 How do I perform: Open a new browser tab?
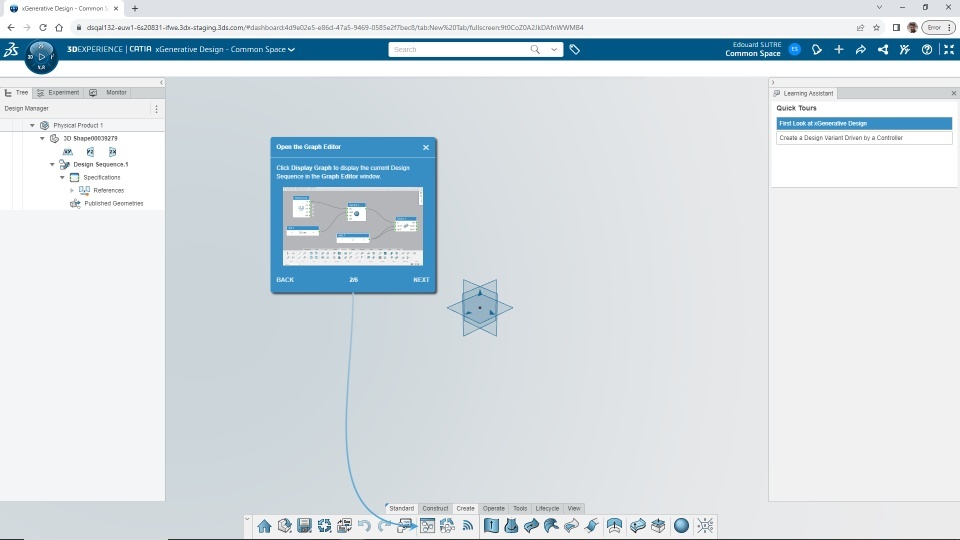[x=135, y=9]
